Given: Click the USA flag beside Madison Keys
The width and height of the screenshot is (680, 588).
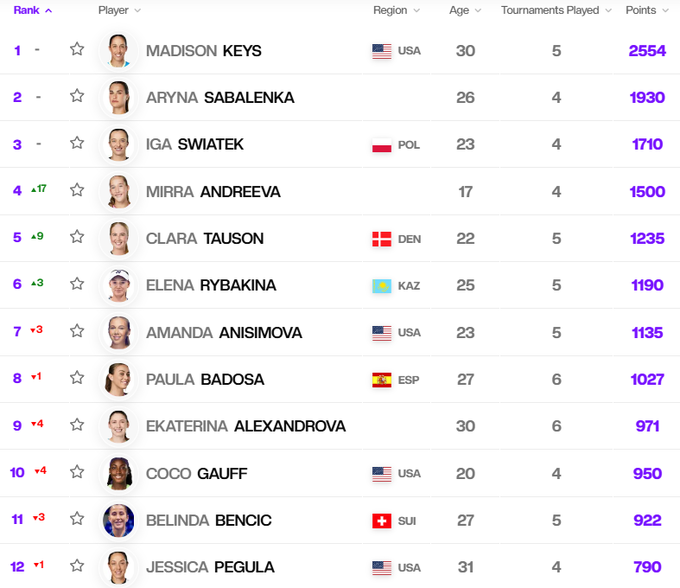Looking at the screenshot, I should point(381,51).
